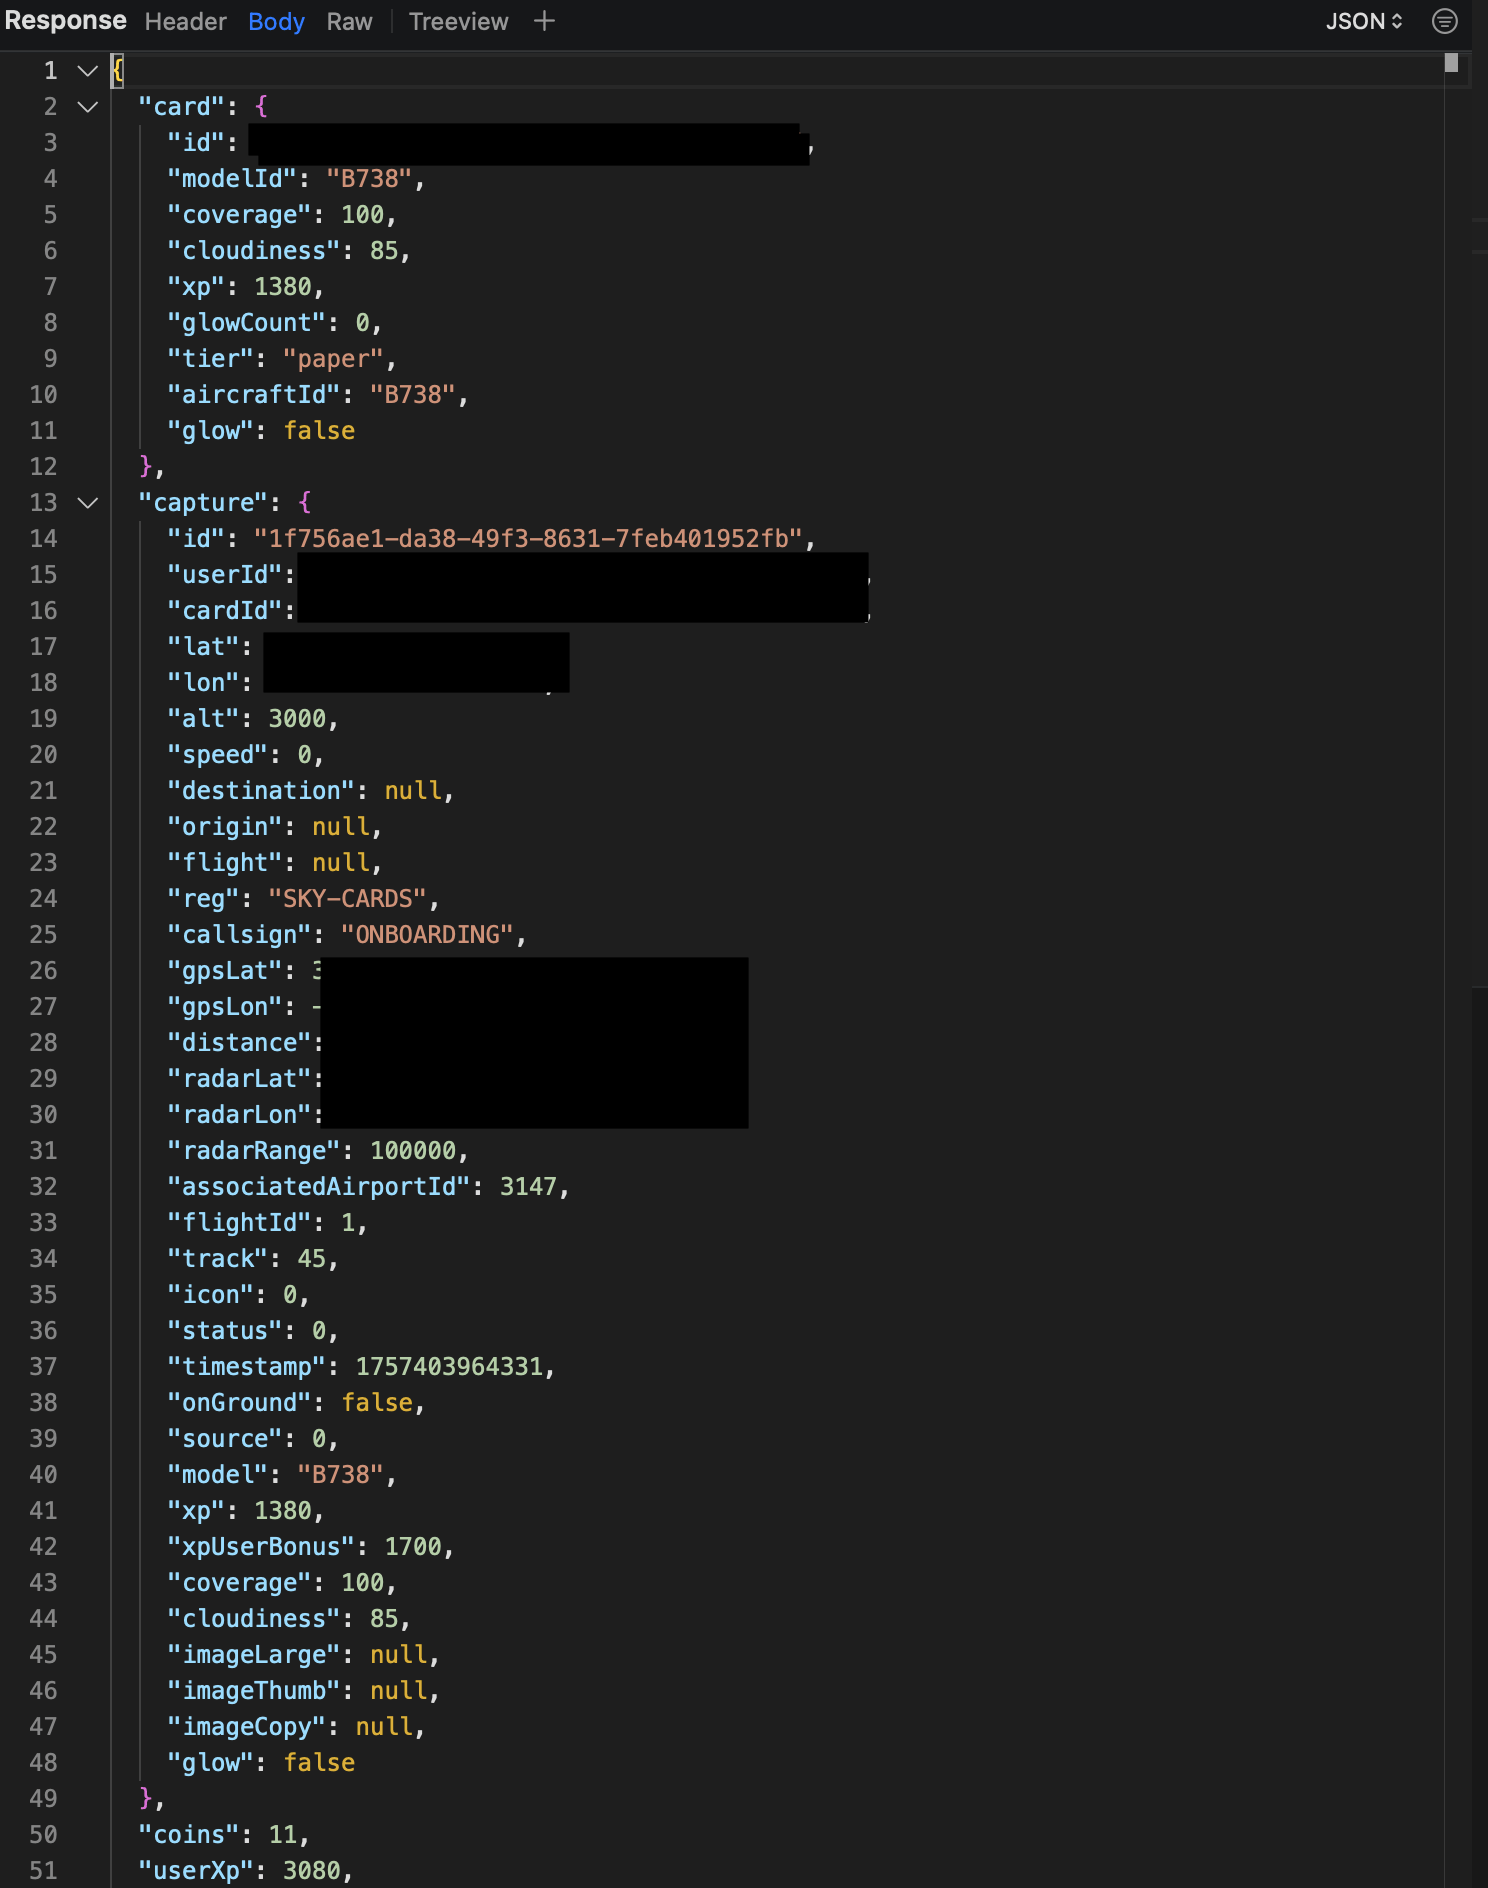Click the "tier" value "paper"

334,359
